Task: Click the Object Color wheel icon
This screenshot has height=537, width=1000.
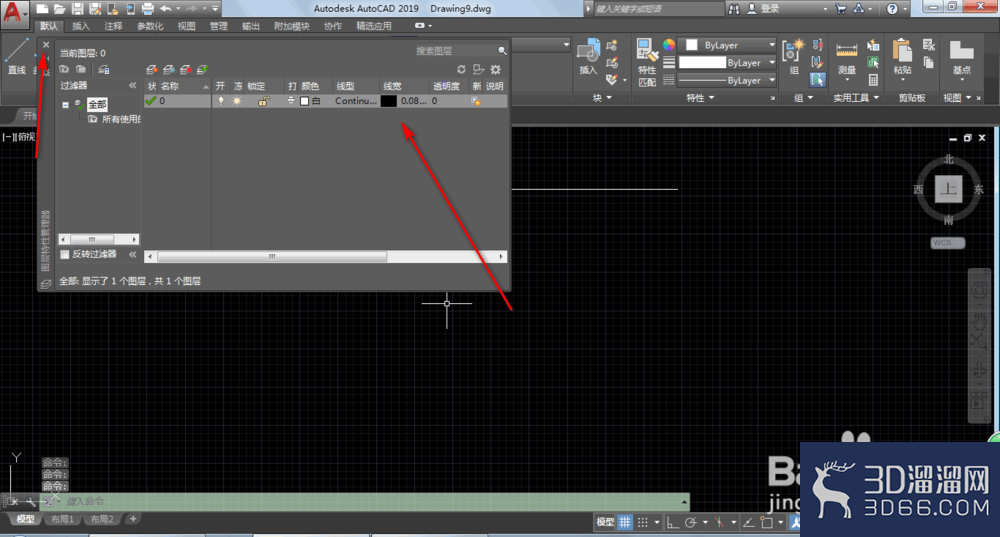Action: coord(668,45)
